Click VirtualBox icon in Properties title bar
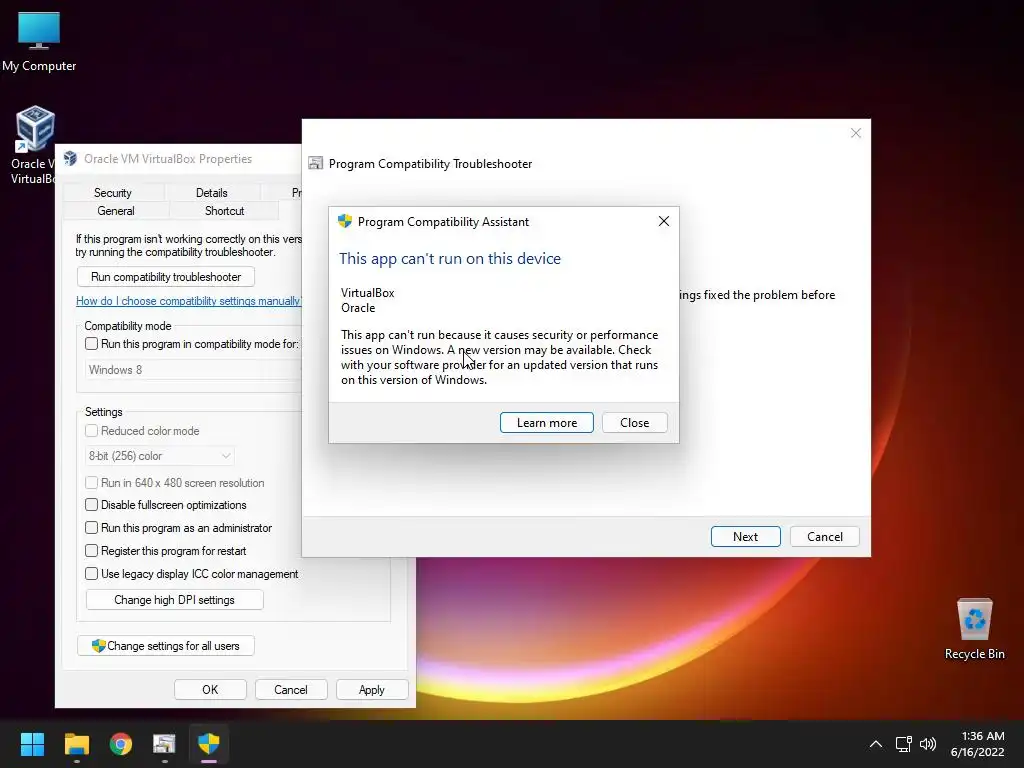 tap(71, 159)
